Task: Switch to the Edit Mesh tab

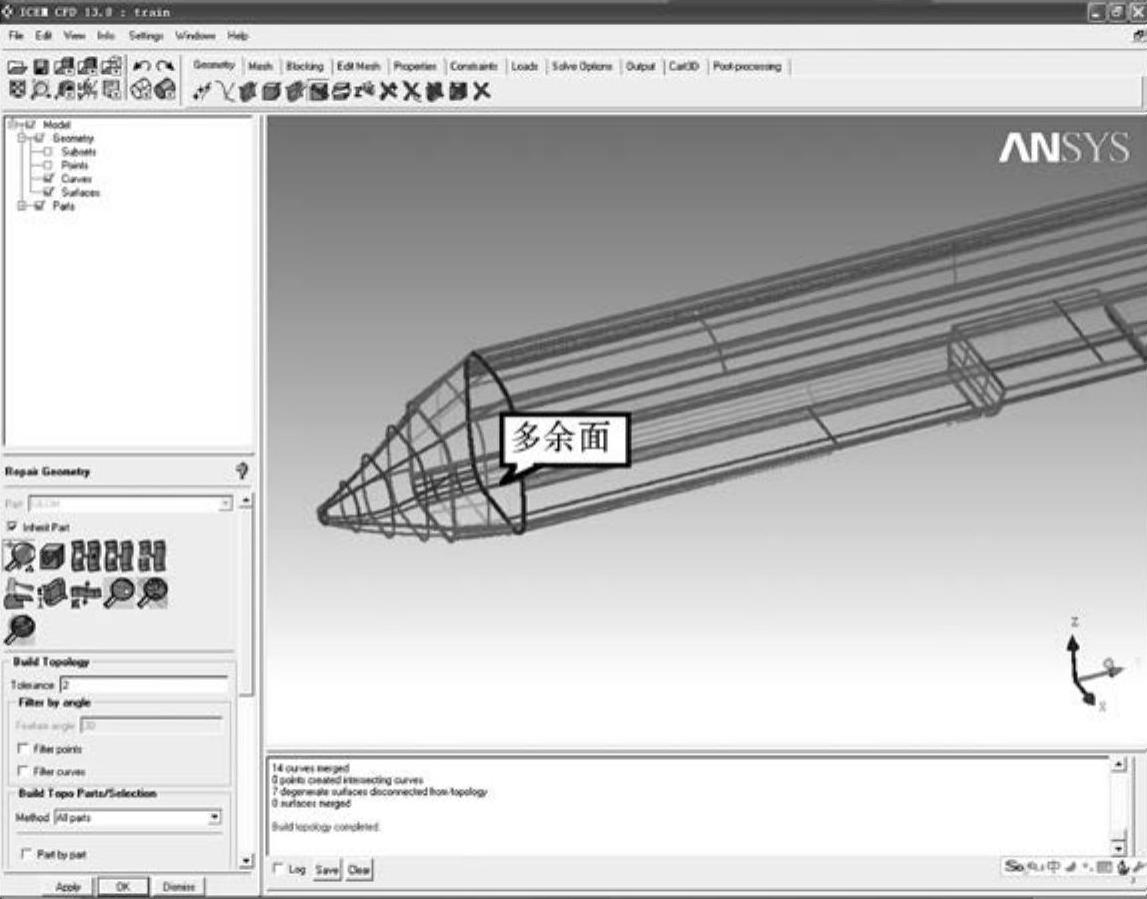Action: click(x=358, y=67)
